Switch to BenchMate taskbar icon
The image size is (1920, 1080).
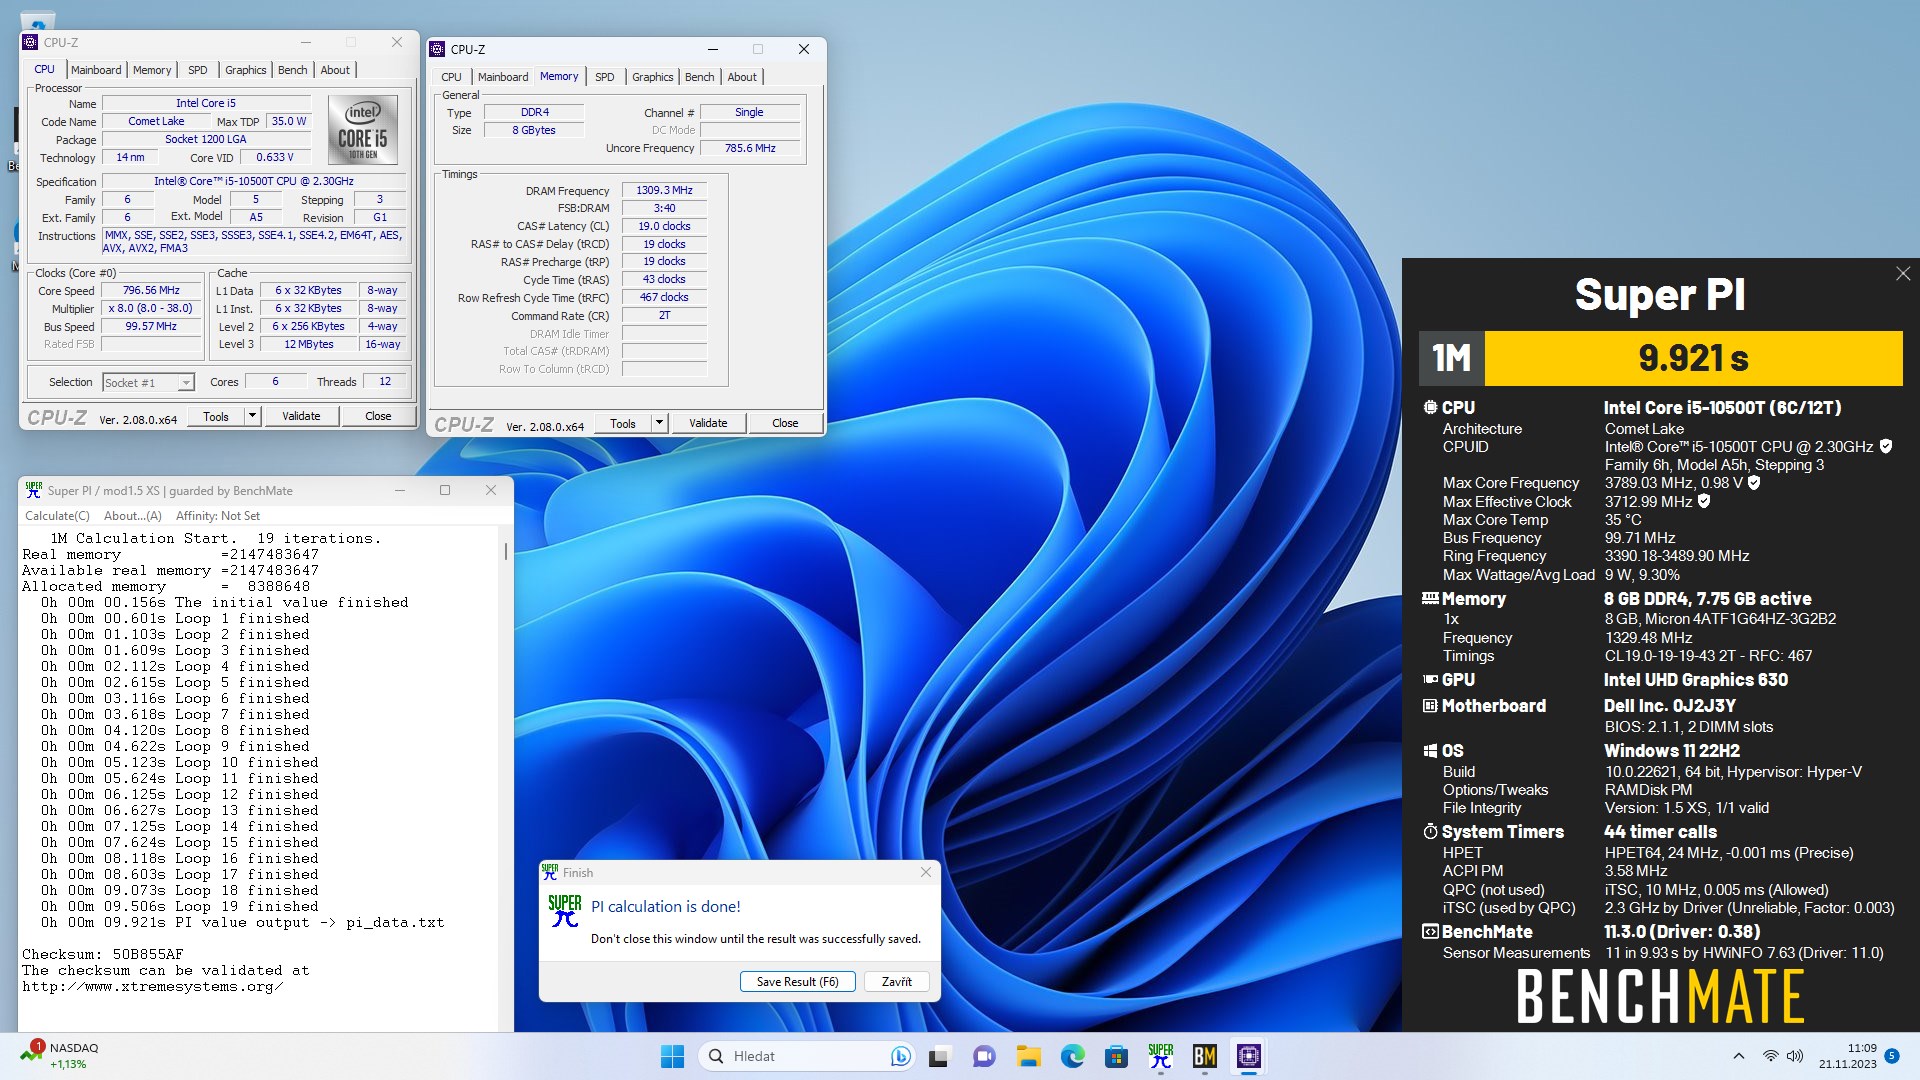[x=1204, y=1056]
